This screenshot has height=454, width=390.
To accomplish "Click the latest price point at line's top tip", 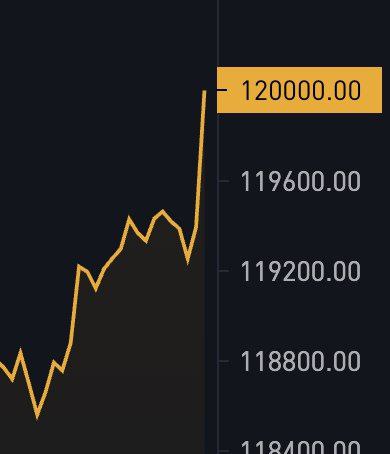I will pos(204,91).
